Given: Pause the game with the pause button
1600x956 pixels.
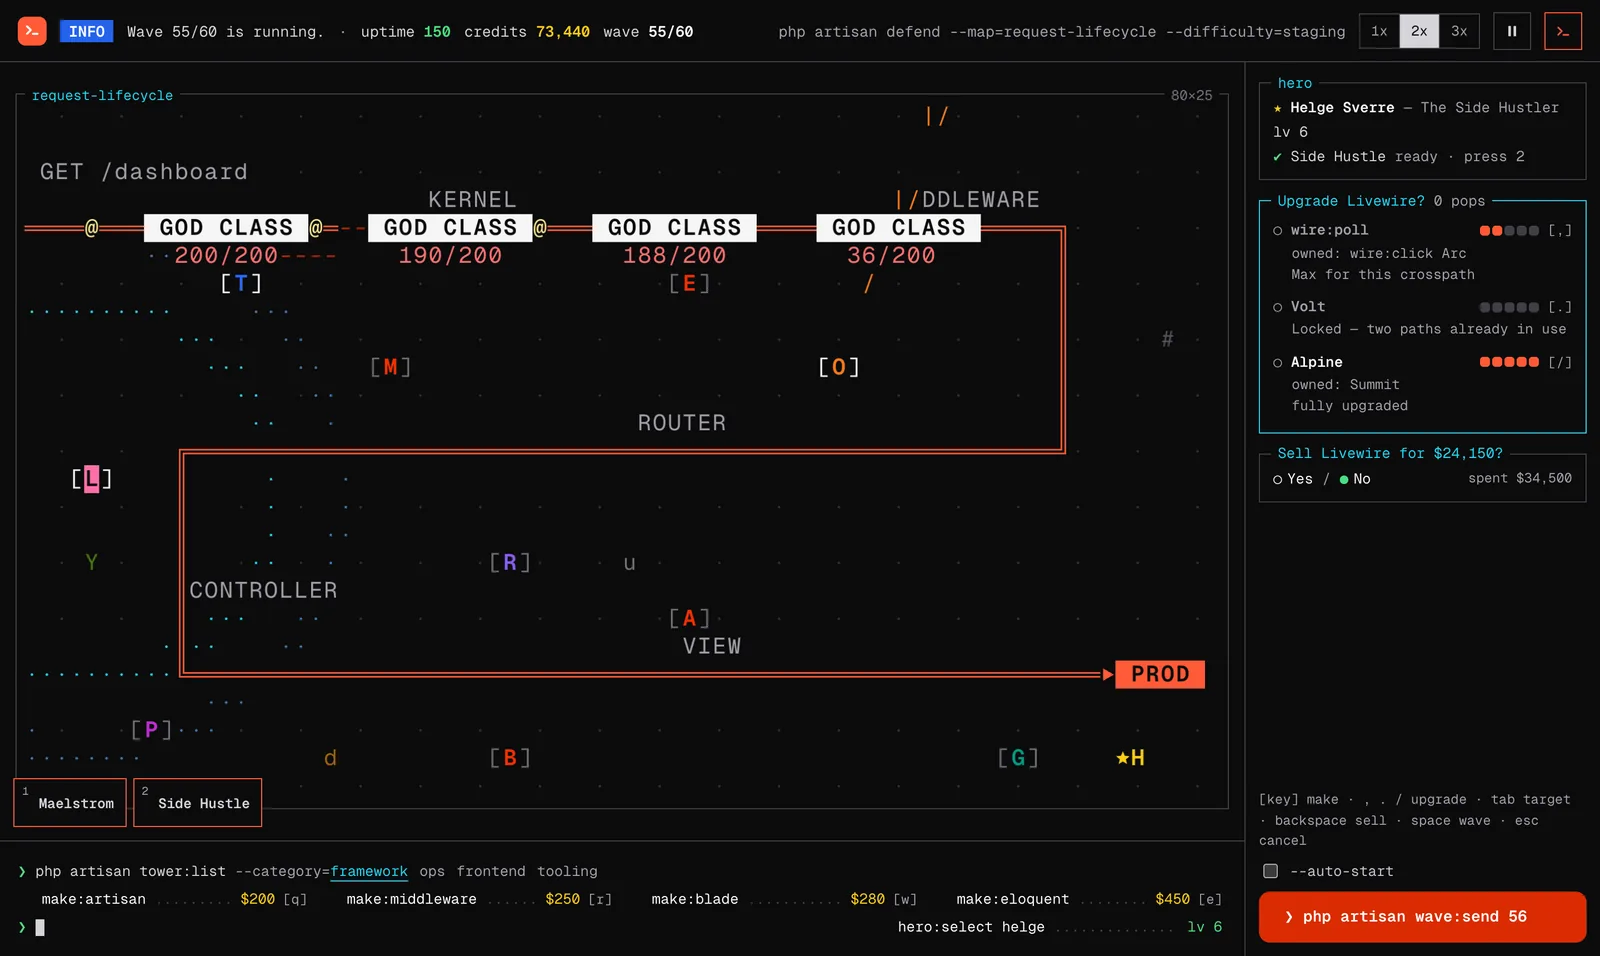Looking at the screenshot, I should [1512, 31].
